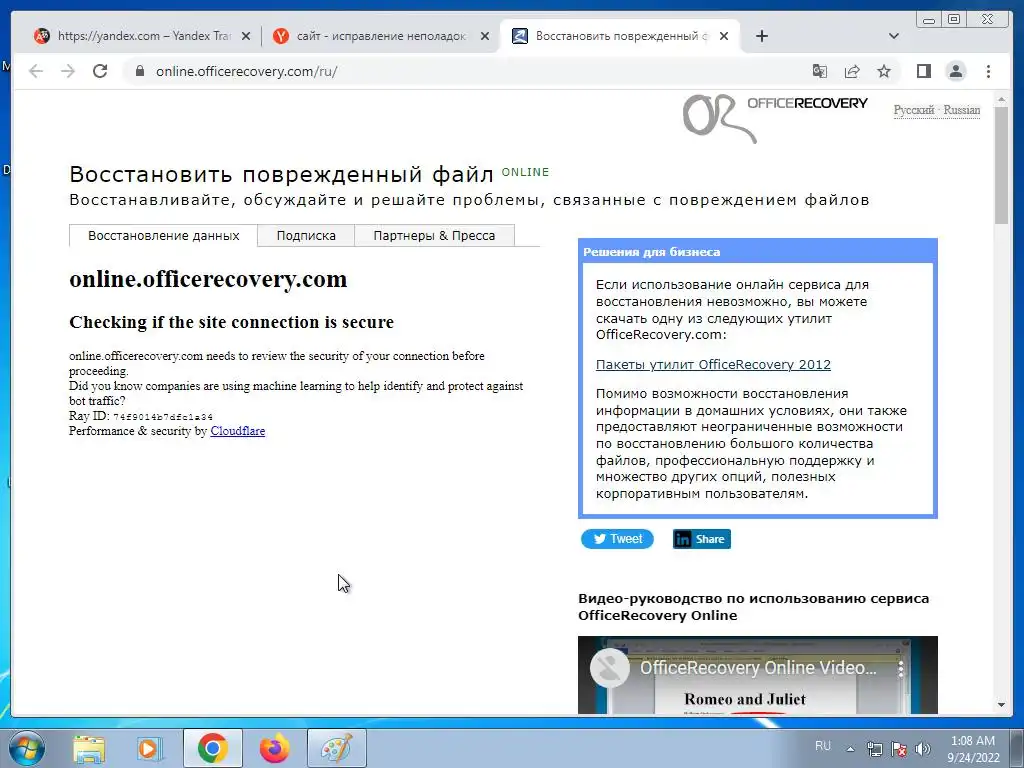1024x768 pixels.
Task: Open Google Translate page icon
Action: pyautogui.click(x=820, y=71)
